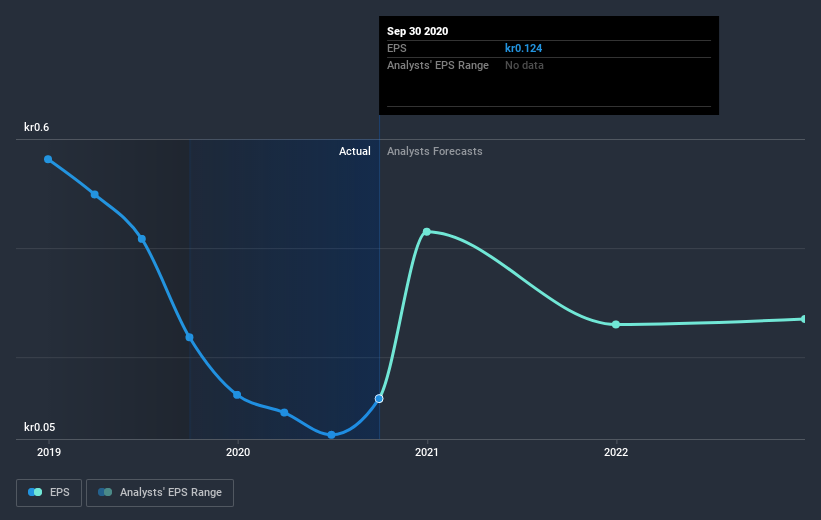This screenshot has height=520, width=821.
Task: Select the second EPS point in 2019
Action: point(95,194)
